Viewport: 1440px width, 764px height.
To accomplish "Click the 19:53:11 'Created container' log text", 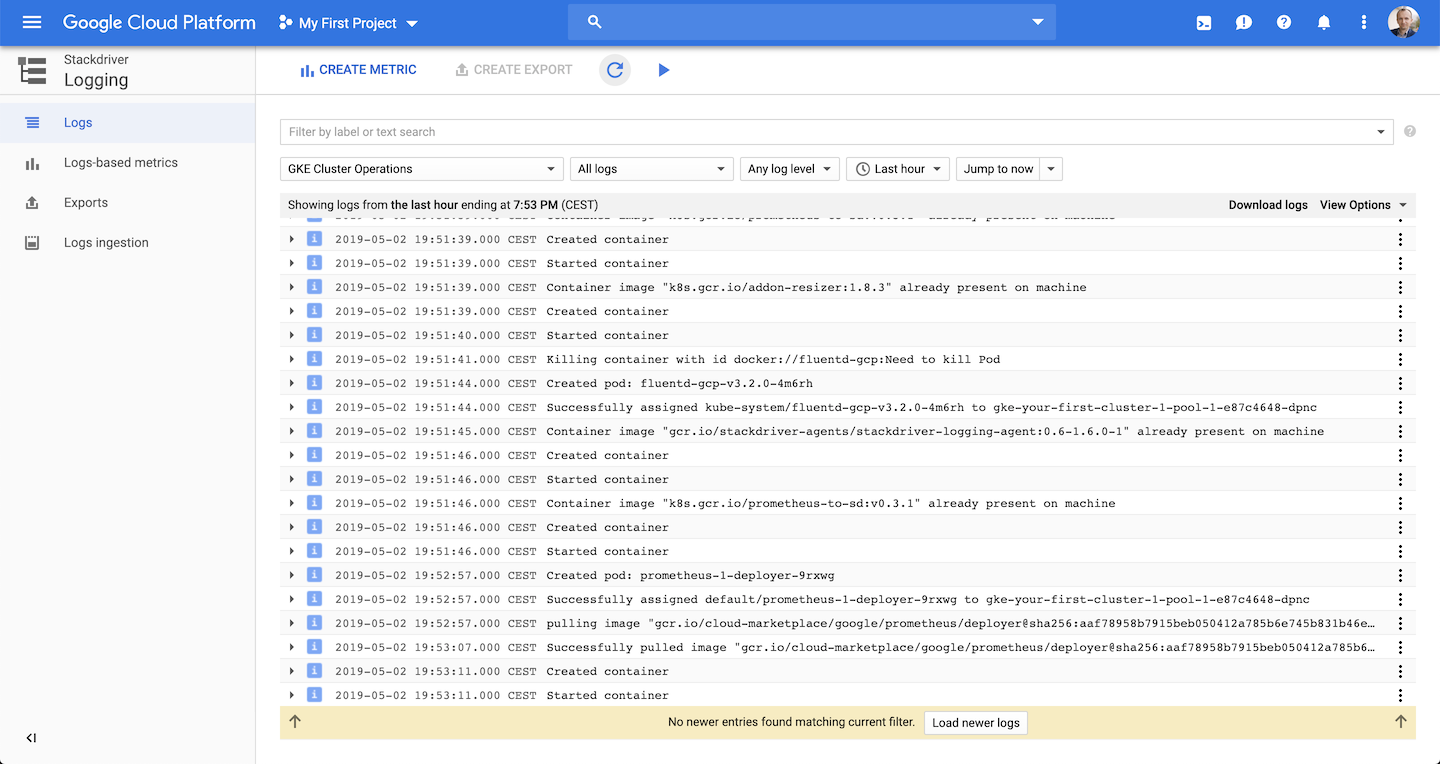I will click(x=608, y=671).
